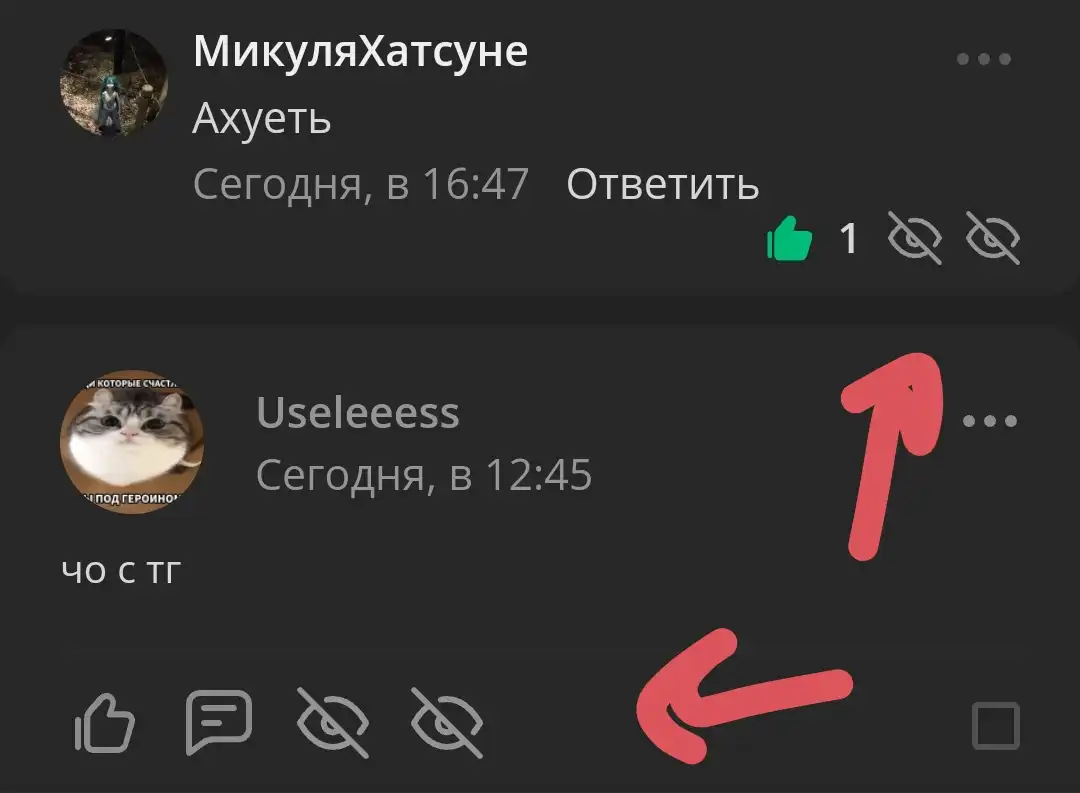
Task: Tick the empty square checkbox on the post
Action: 996,725
